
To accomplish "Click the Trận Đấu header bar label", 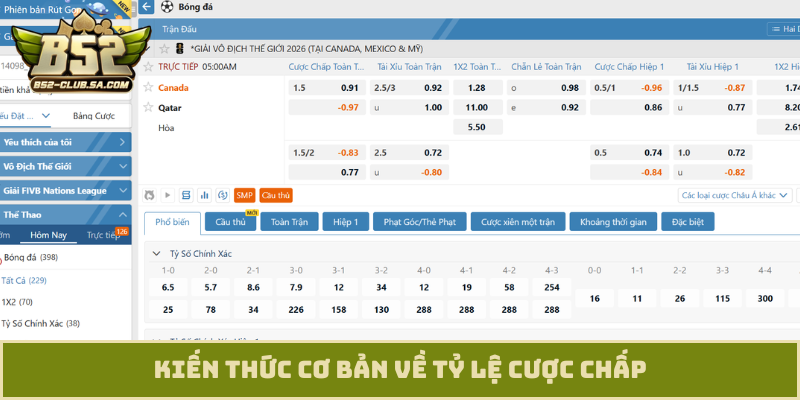I will click(x=179, y=29).
